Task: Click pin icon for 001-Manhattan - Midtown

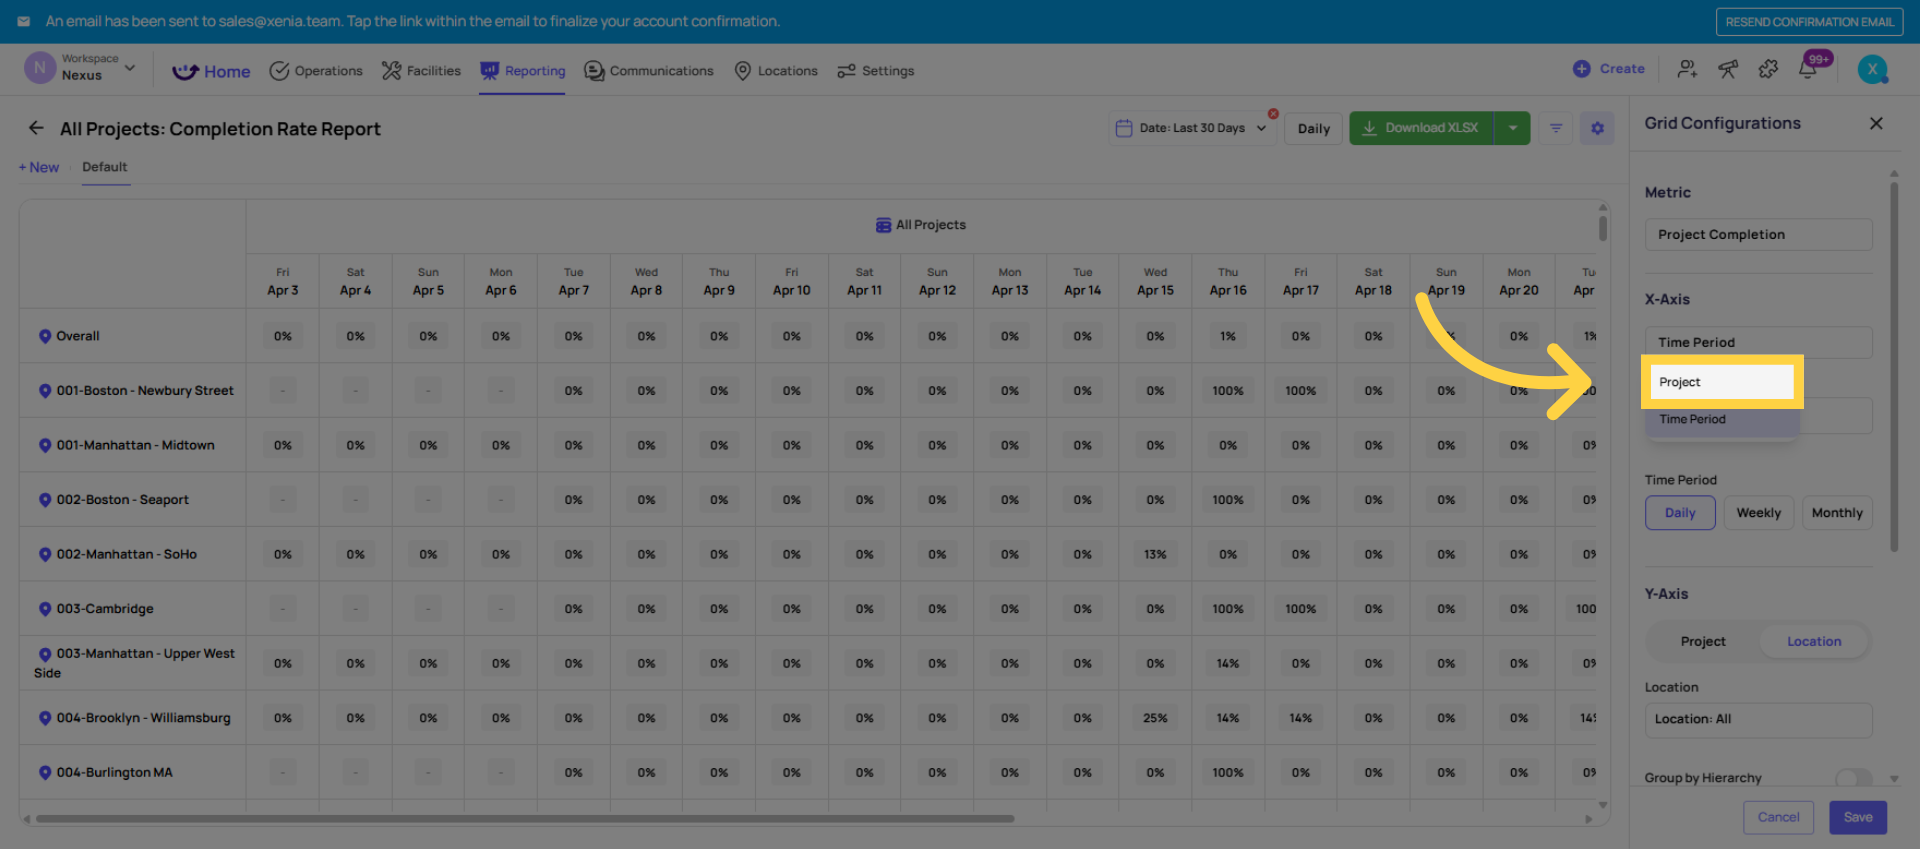Action: [45, 445]
